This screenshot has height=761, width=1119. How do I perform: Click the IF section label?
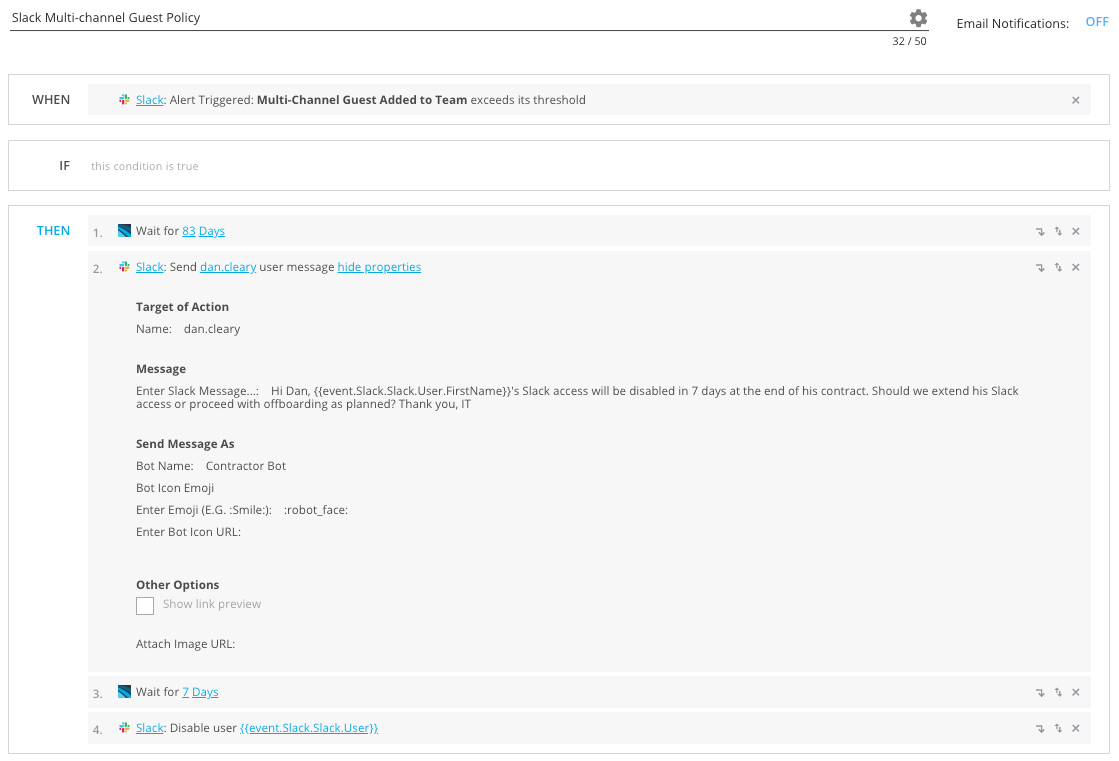point(65,166)
